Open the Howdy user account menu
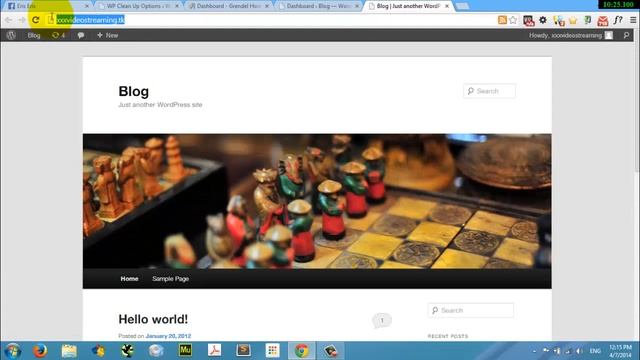This screenshot has width=640, height=360. point(571,35)
